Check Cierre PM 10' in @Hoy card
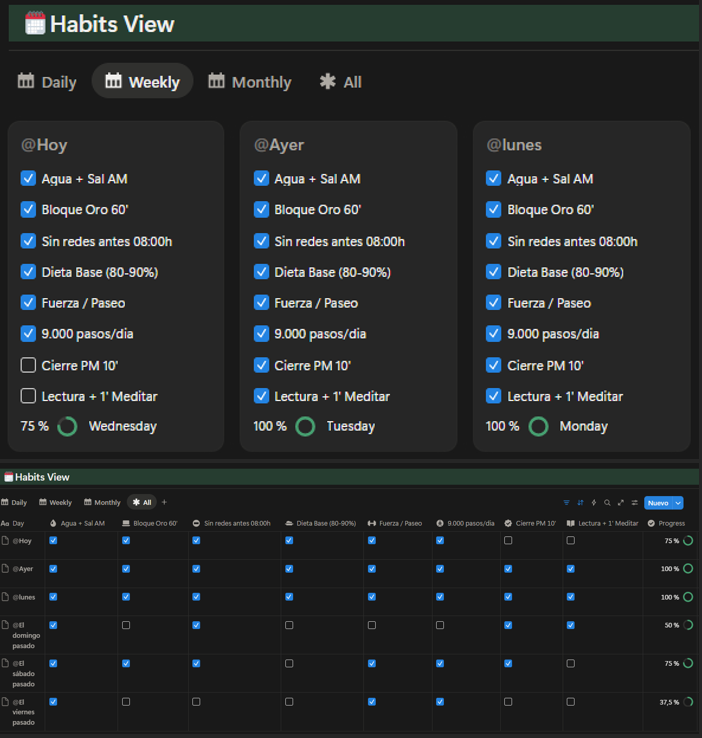This screenshot has width=702, height=738. pyautogui.click(x=28, y=365)
